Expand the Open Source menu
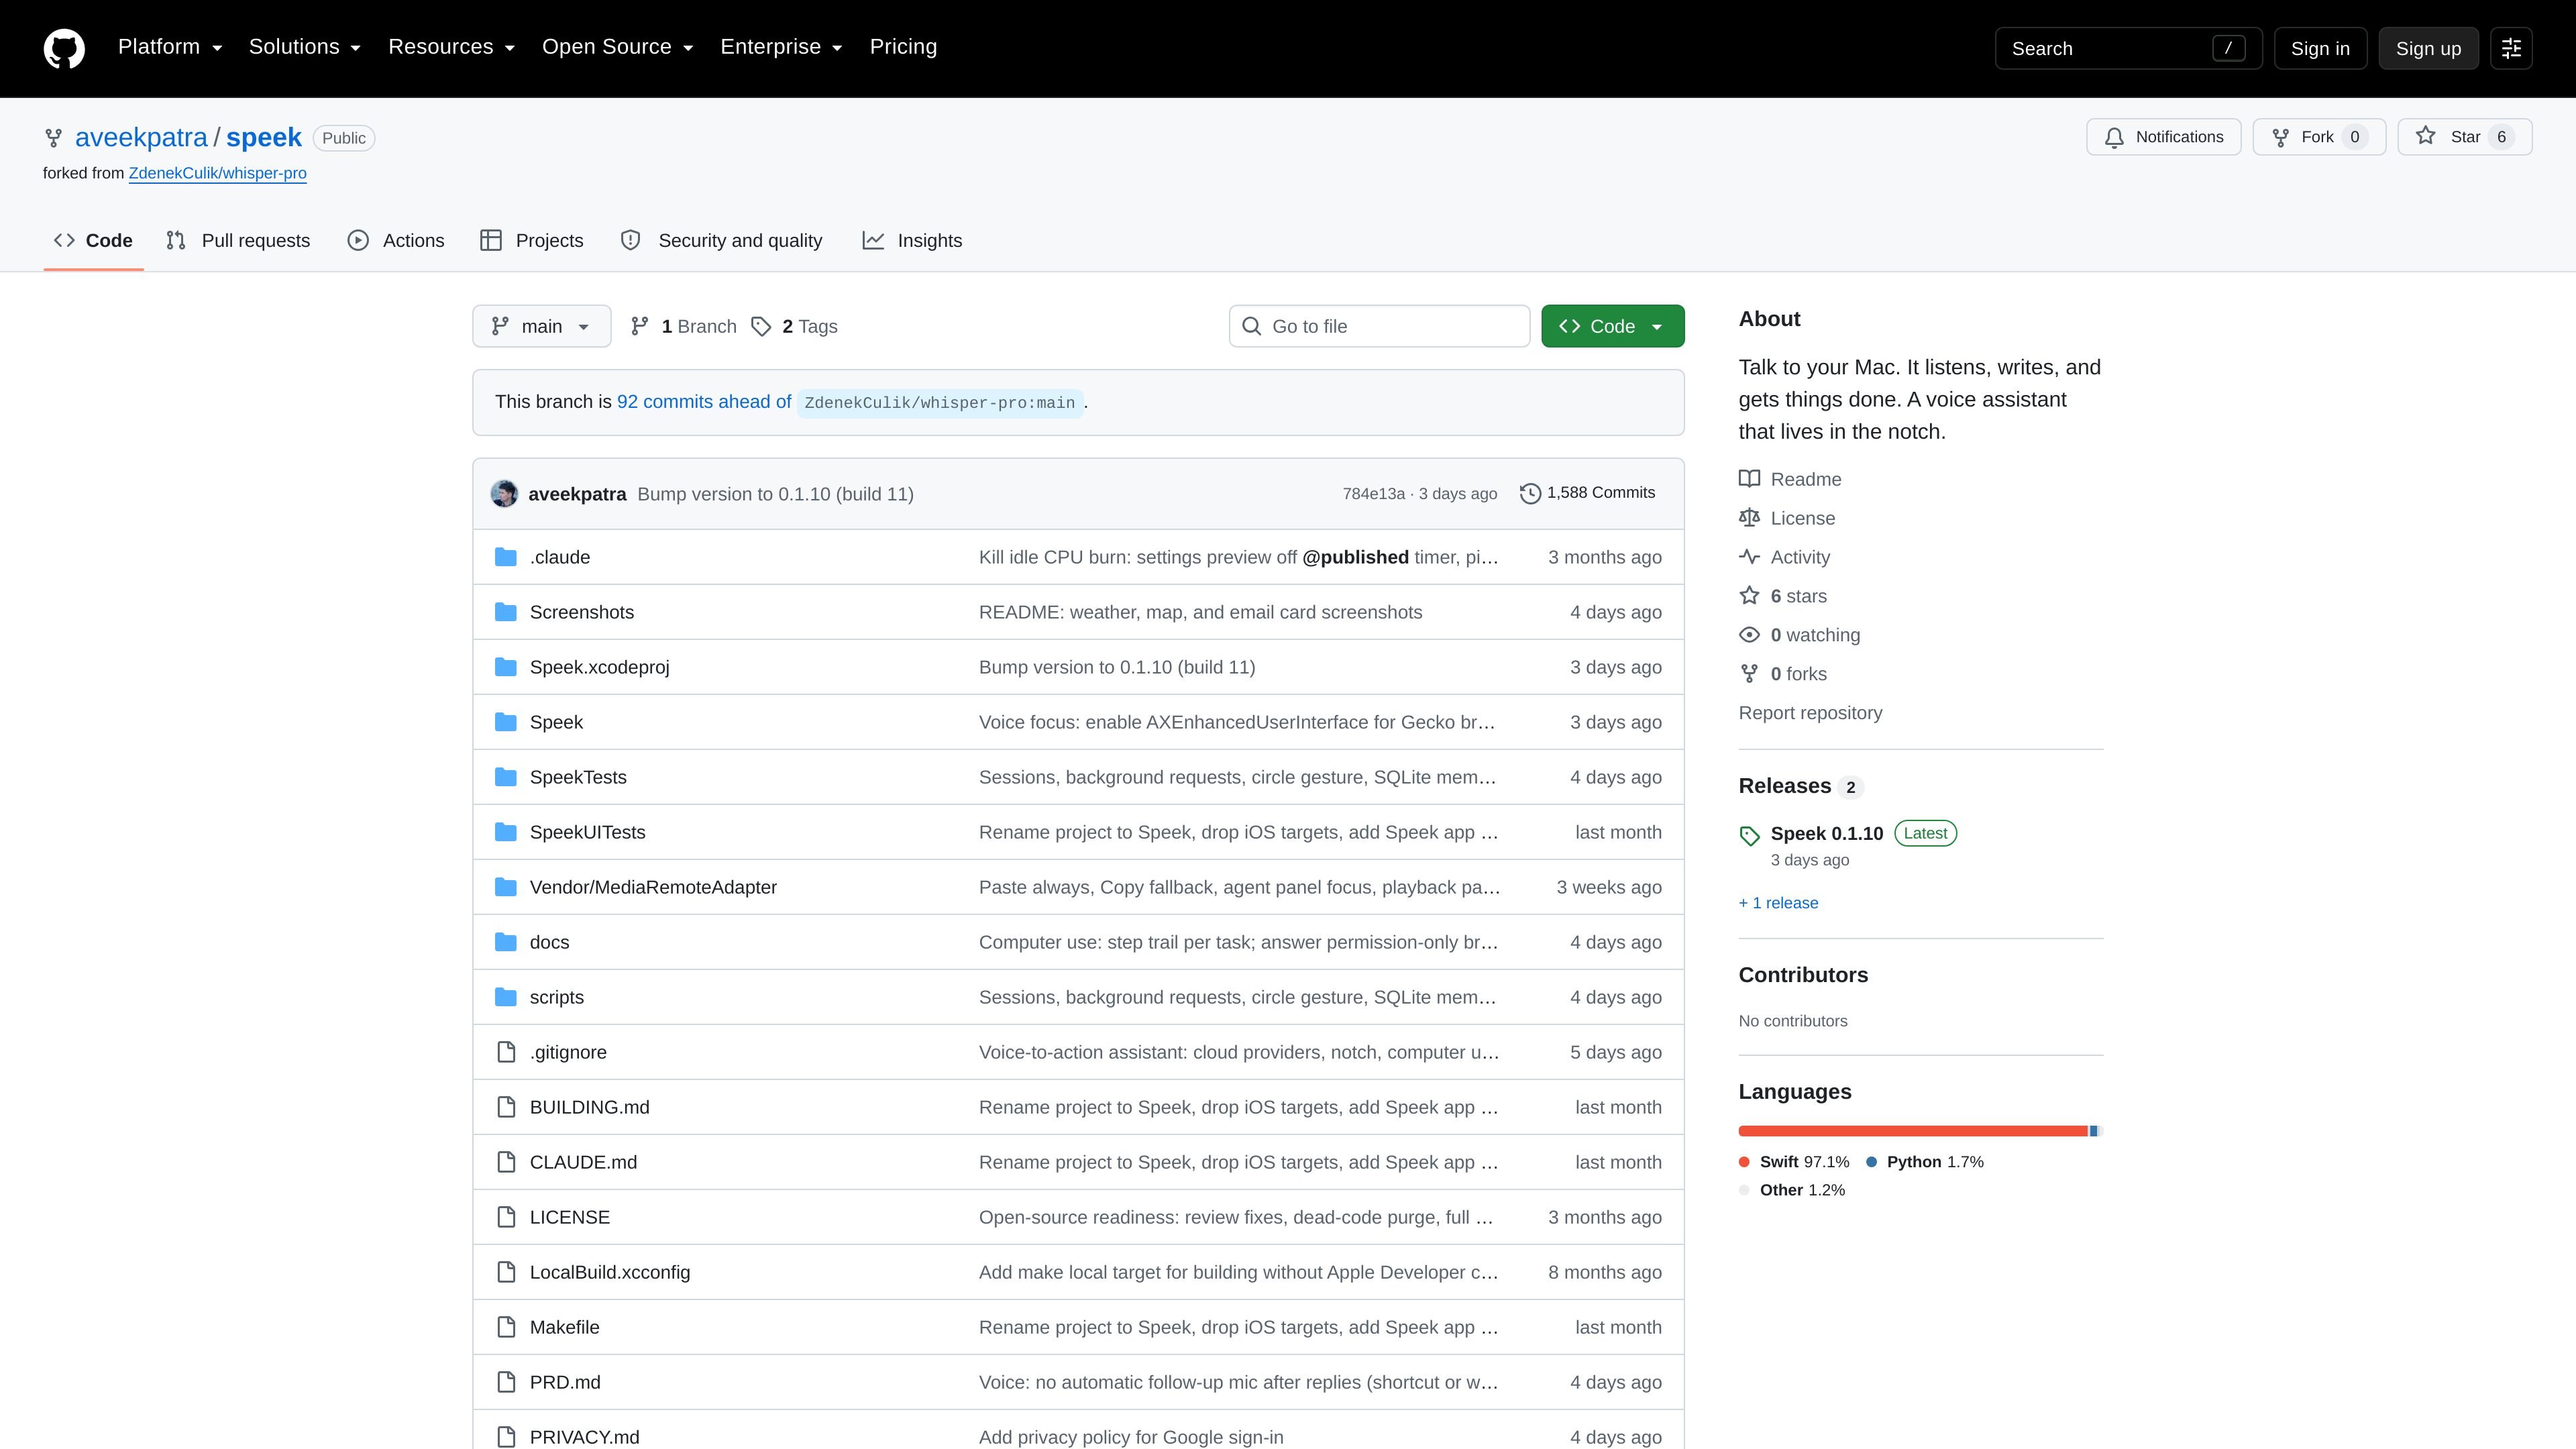Viewport: 2576px width, 1449px height. tap(618, 47)
